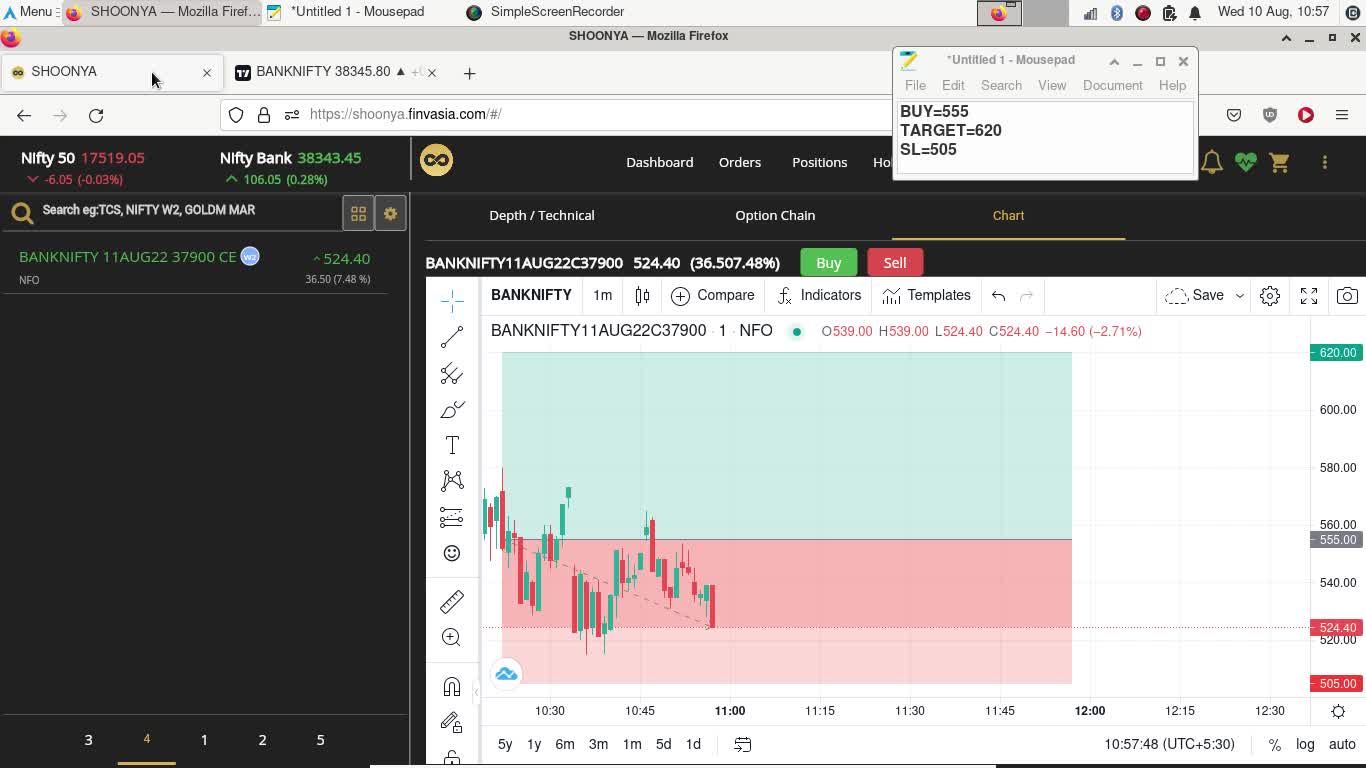The height and width of the screenshot is (768, 1366).
Task: Open the emoji icons tool
Action: coord(452,553)
